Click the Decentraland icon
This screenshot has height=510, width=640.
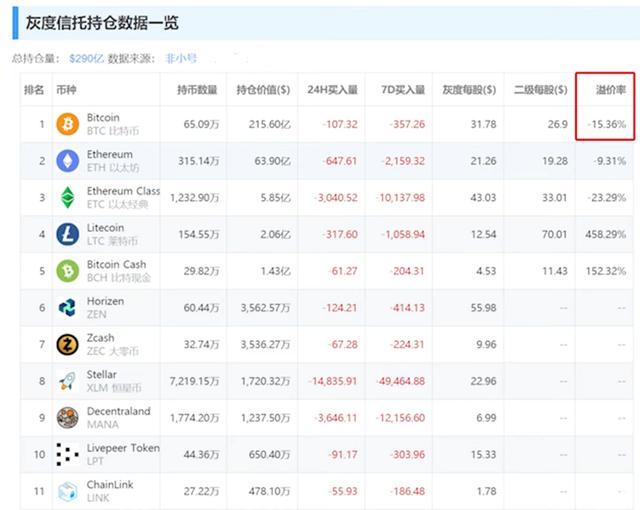point(67,418)
